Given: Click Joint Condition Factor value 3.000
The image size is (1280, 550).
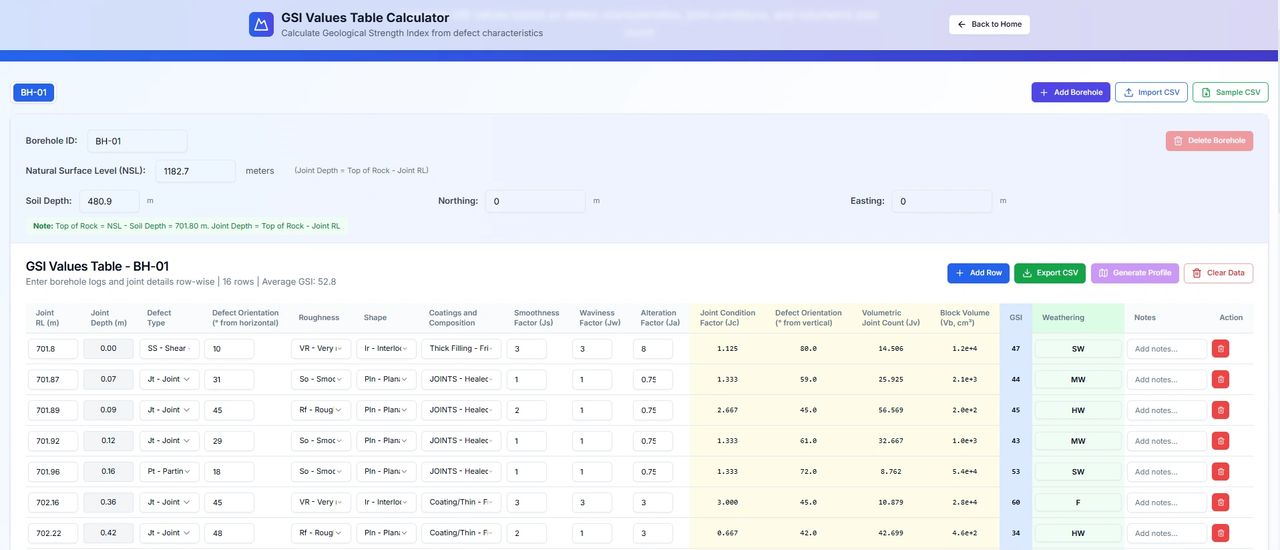Looking at the screenshot, I should [x=728, y=503].
